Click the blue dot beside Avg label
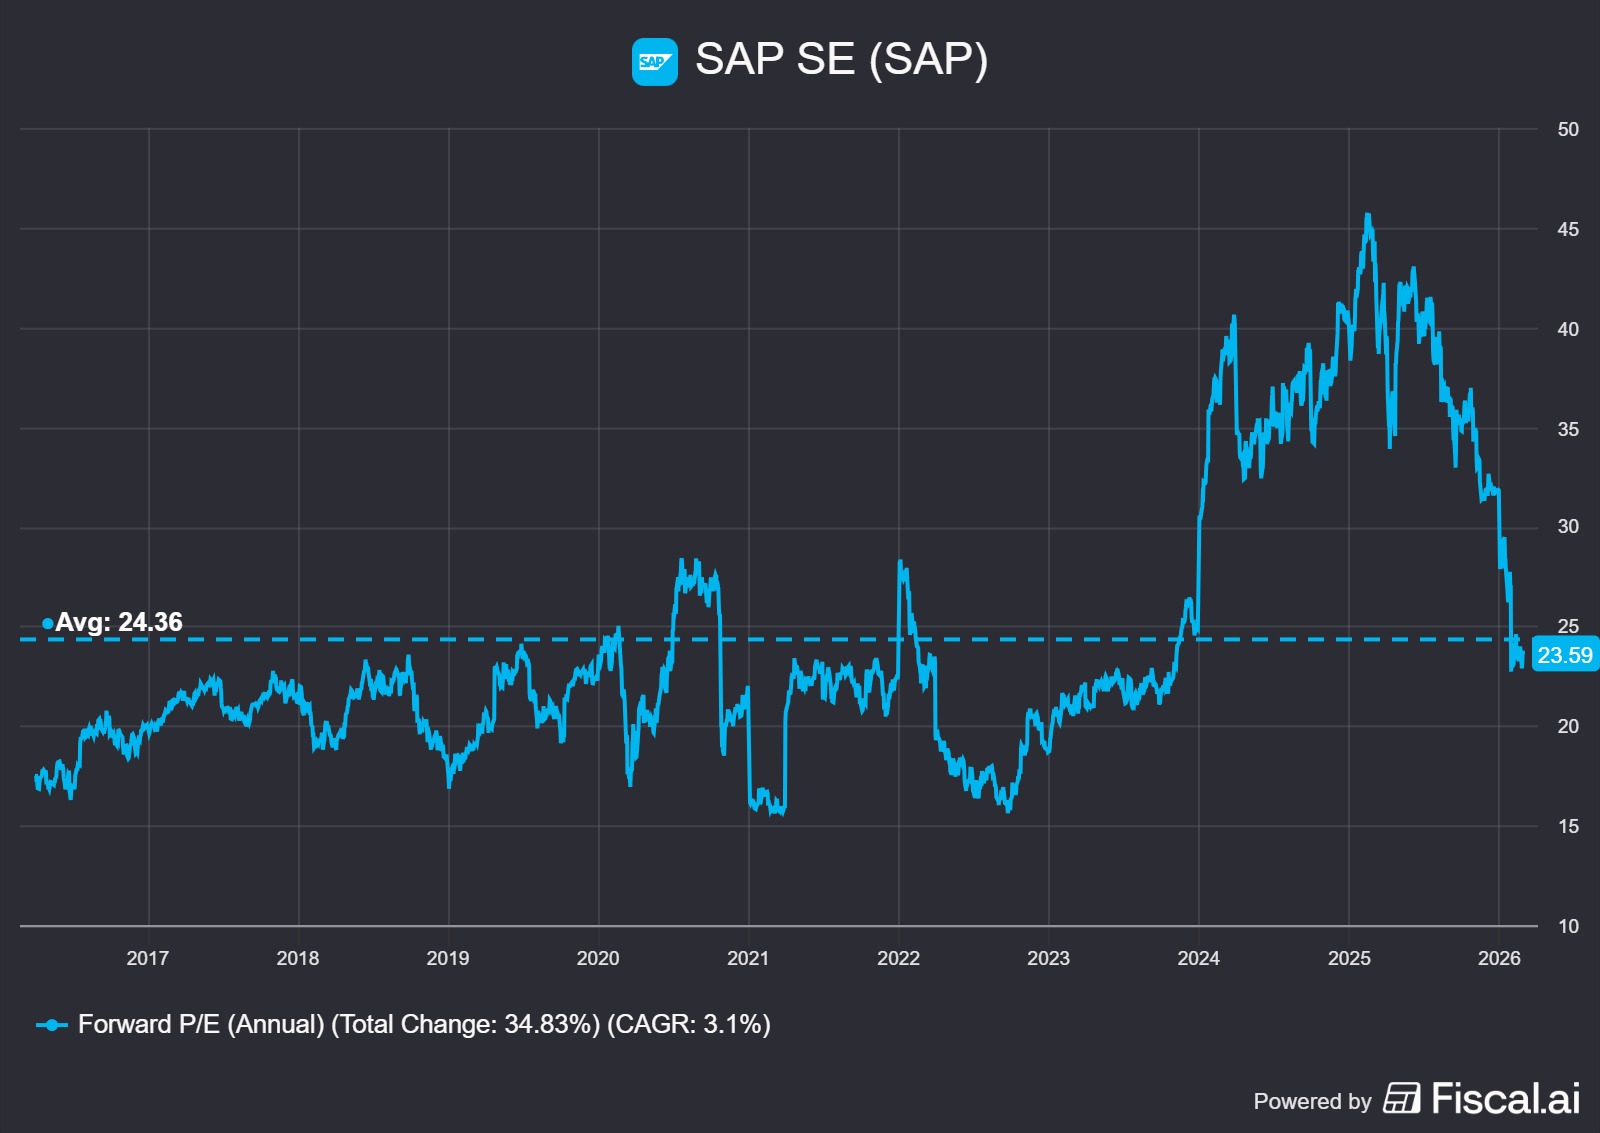This screenshot has width=1600, height=1133. coord(47,624)
